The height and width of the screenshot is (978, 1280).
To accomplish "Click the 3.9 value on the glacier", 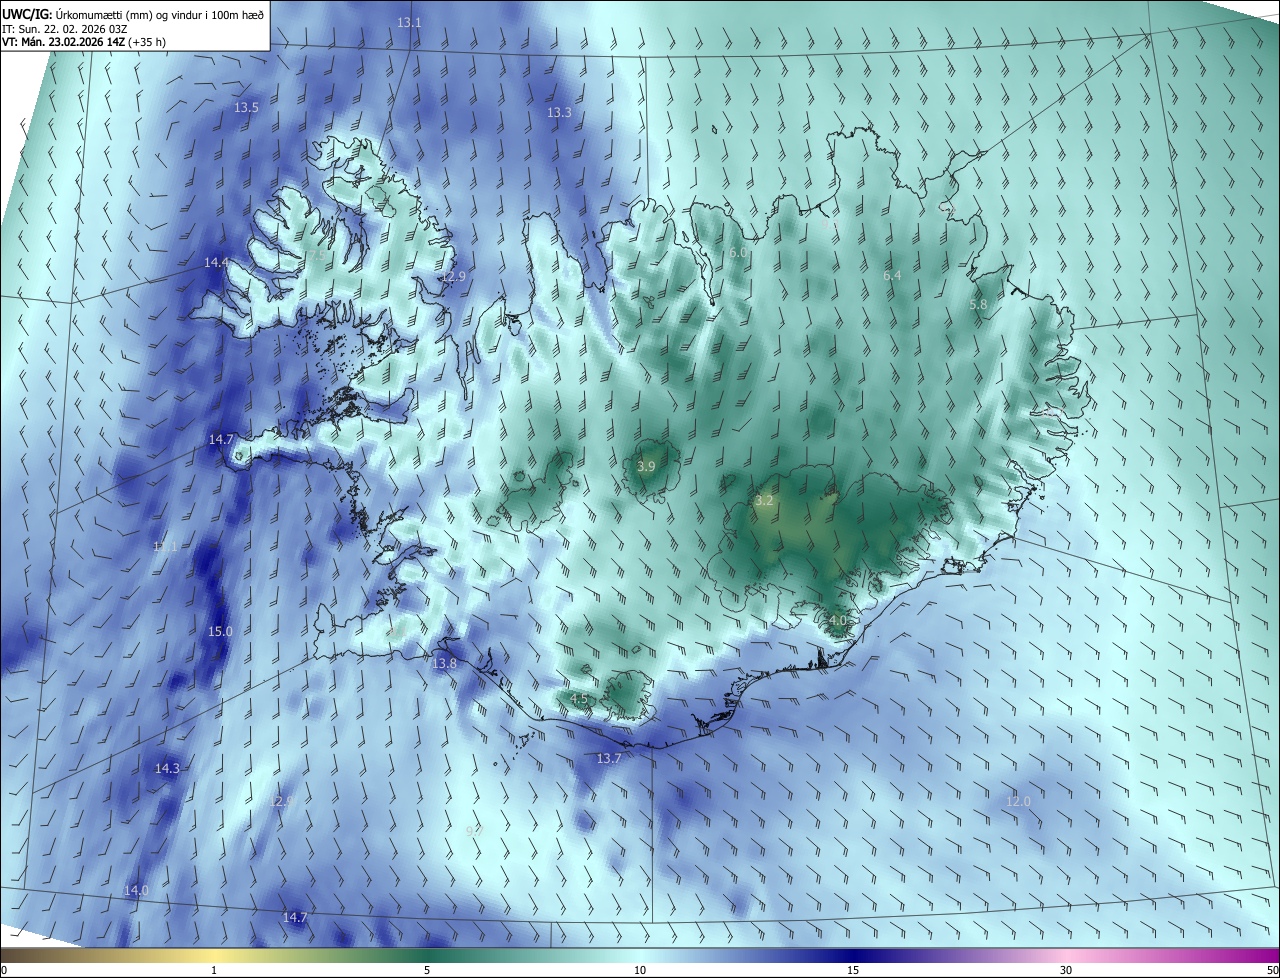I will pyautogui.click(x=646, y=466).
